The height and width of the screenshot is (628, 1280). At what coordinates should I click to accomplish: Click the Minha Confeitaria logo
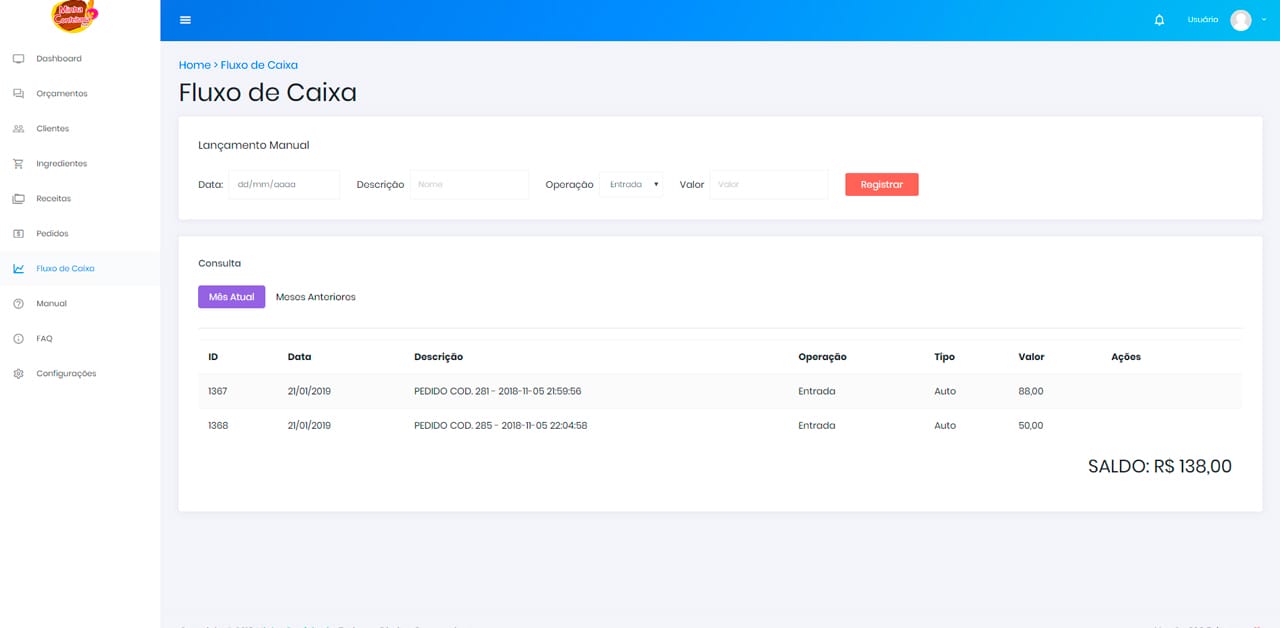point(75,16)
